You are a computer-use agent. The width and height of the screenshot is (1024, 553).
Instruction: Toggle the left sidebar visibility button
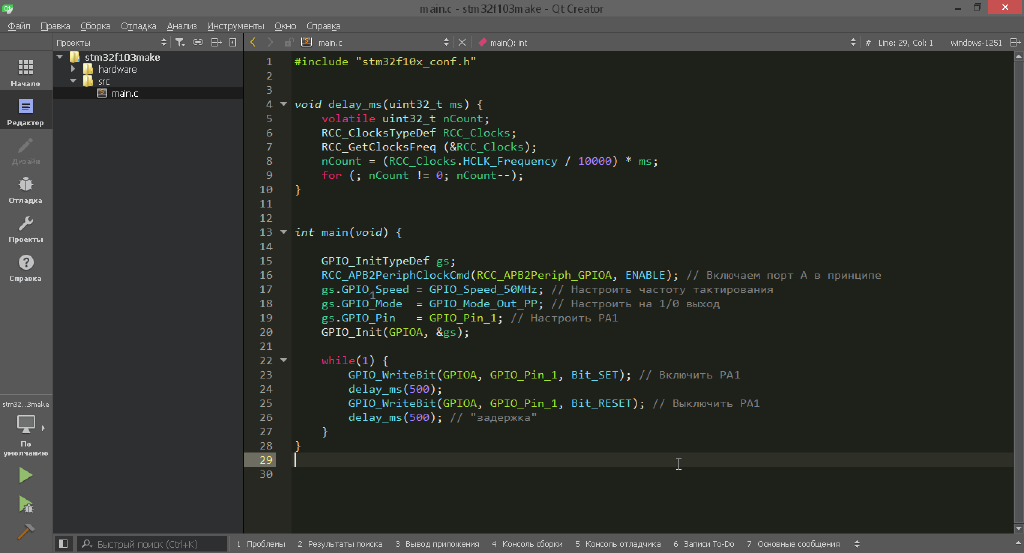pyautogui.click(x=63, y=544)
